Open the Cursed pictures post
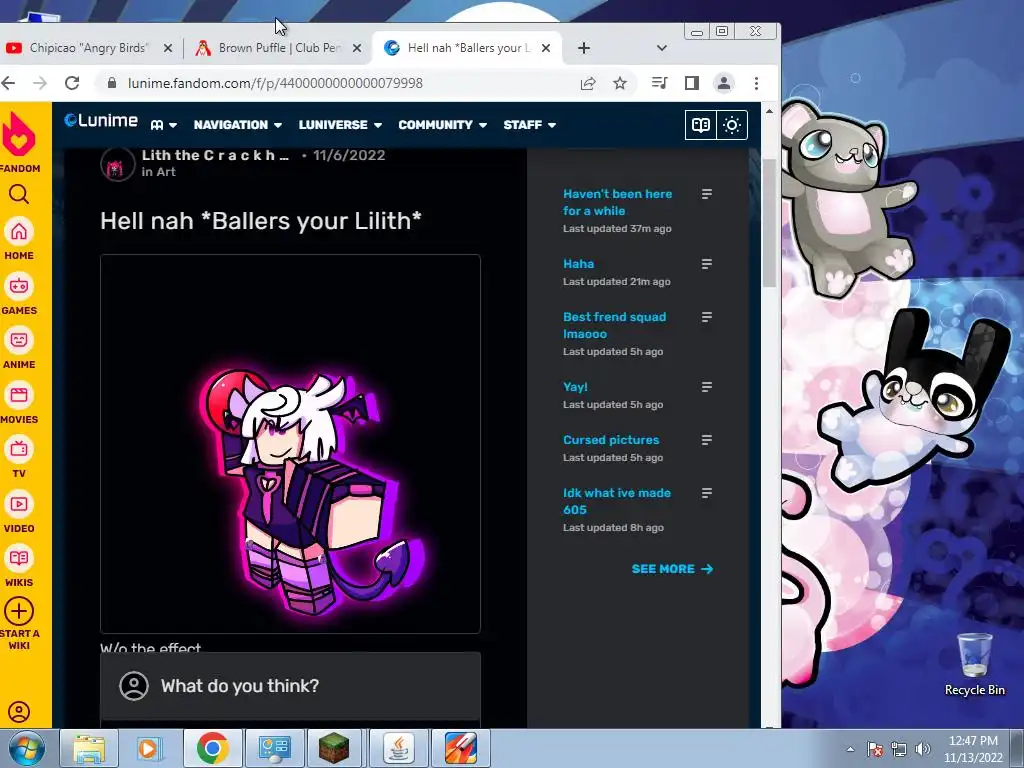Image resolution: width=1024 pixels, height=768 pixels. point(611,440)
